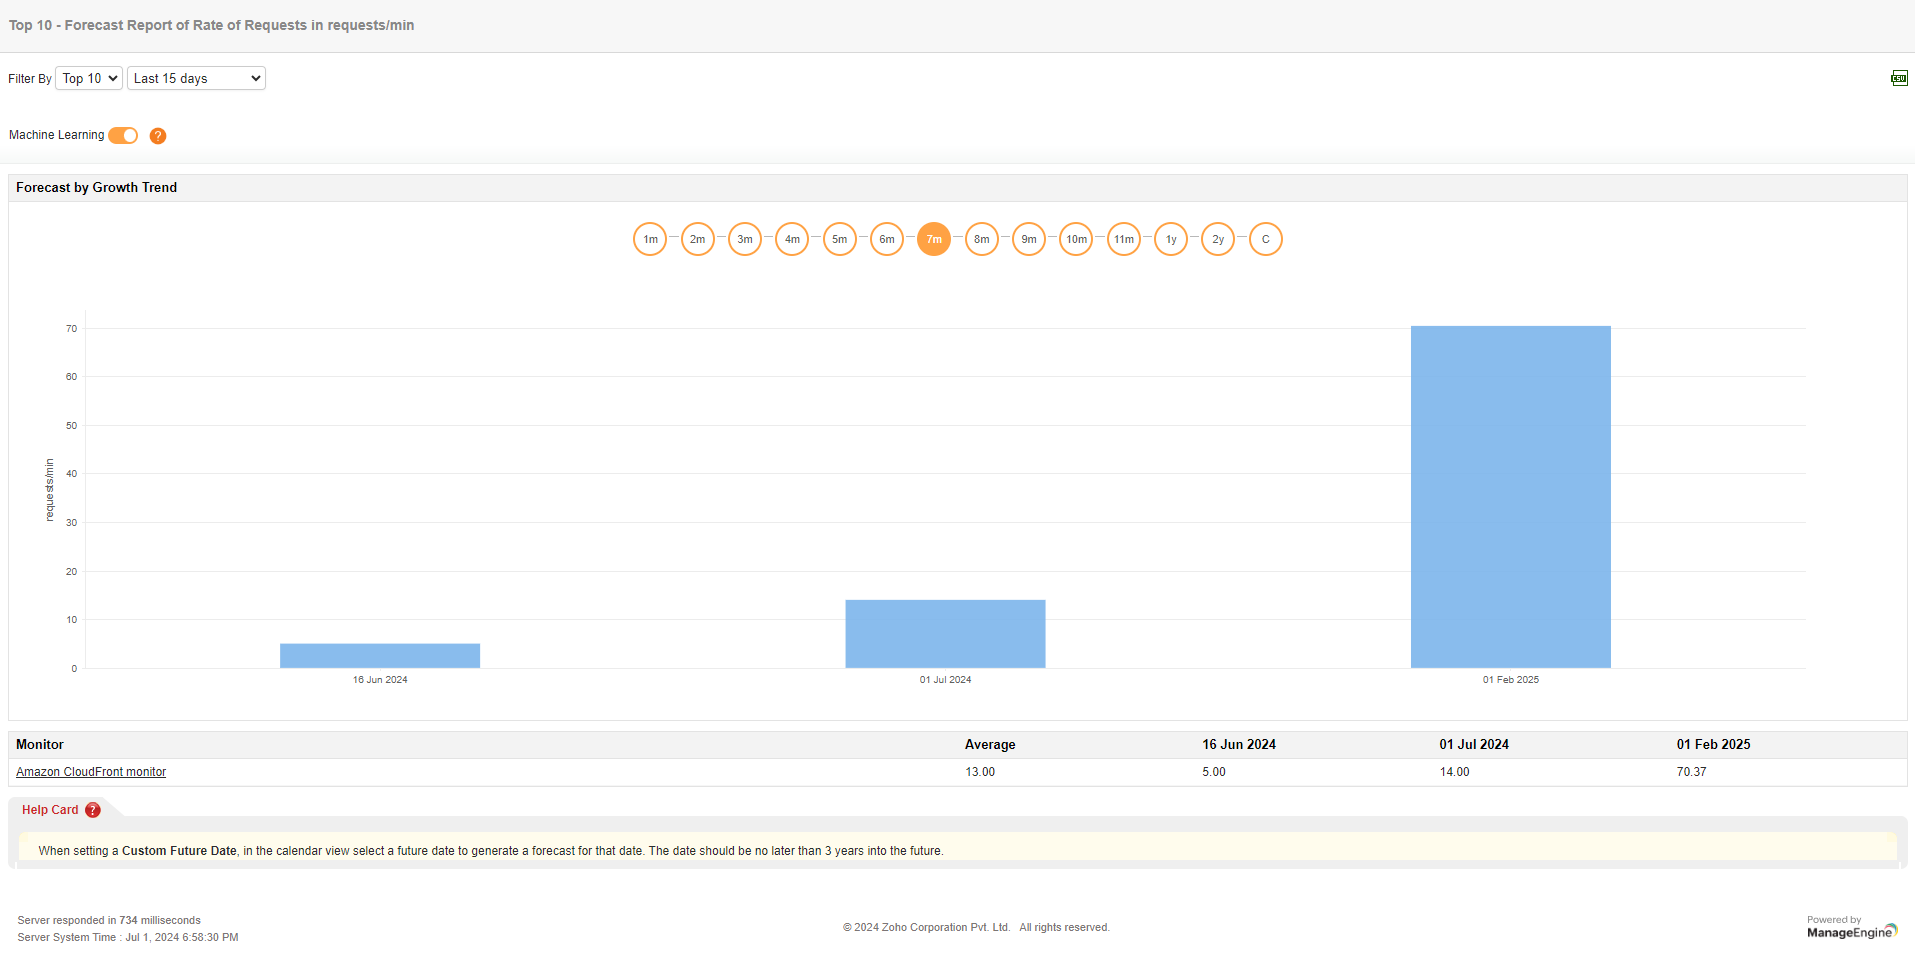Select the C custom forecast date option

pos(1265,239)
